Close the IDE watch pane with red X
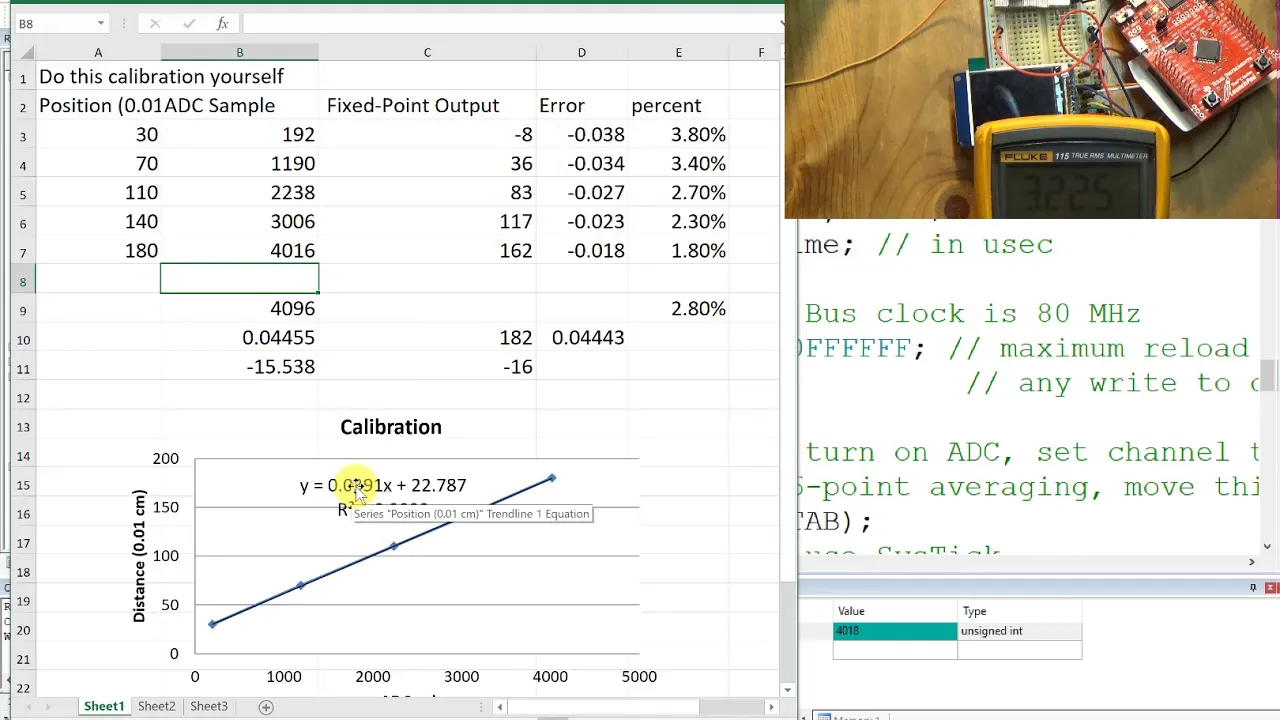Screen dimensions: 1280x720 (1271, 588)
